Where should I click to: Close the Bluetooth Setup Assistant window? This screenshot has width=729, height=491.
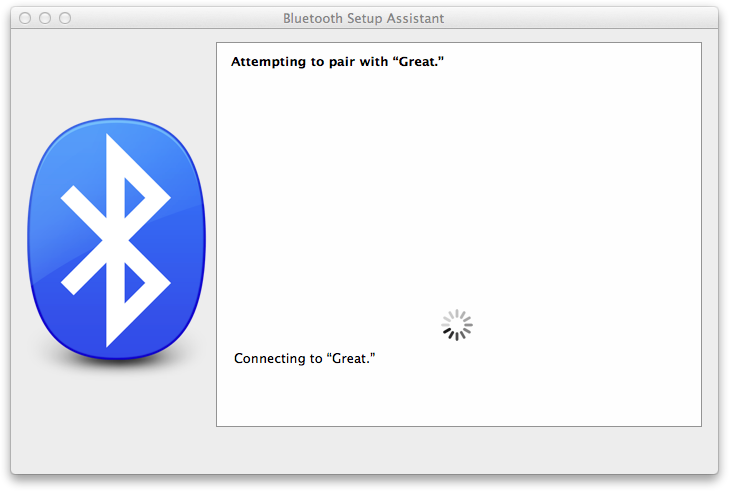pyautogui.click(x=25, y=18)
